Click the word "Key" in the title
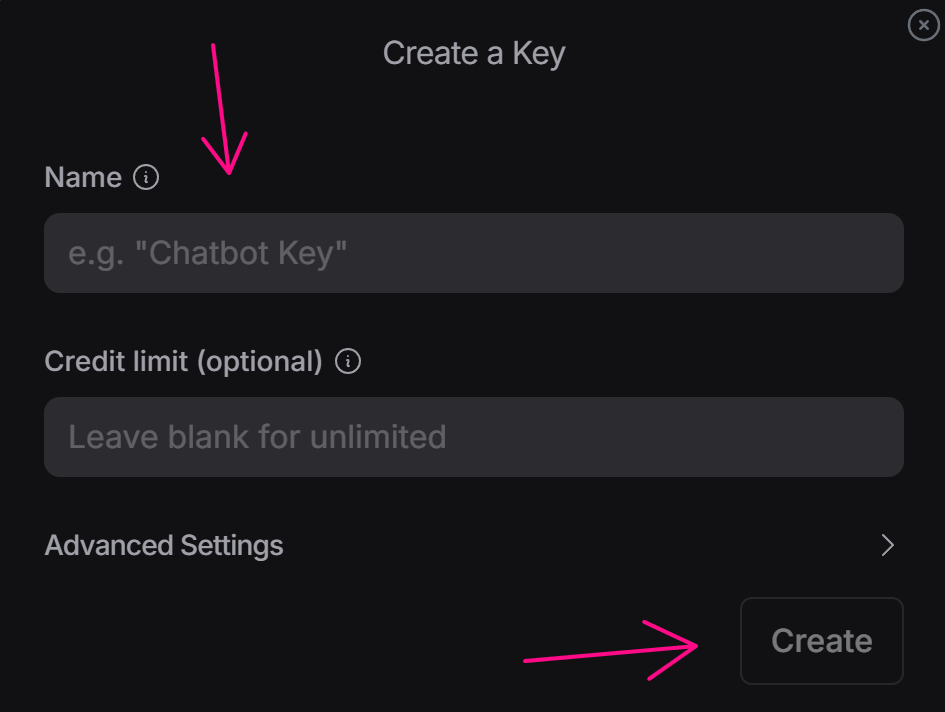This screenshot has height=712, width=945. (x=539, y=53)
